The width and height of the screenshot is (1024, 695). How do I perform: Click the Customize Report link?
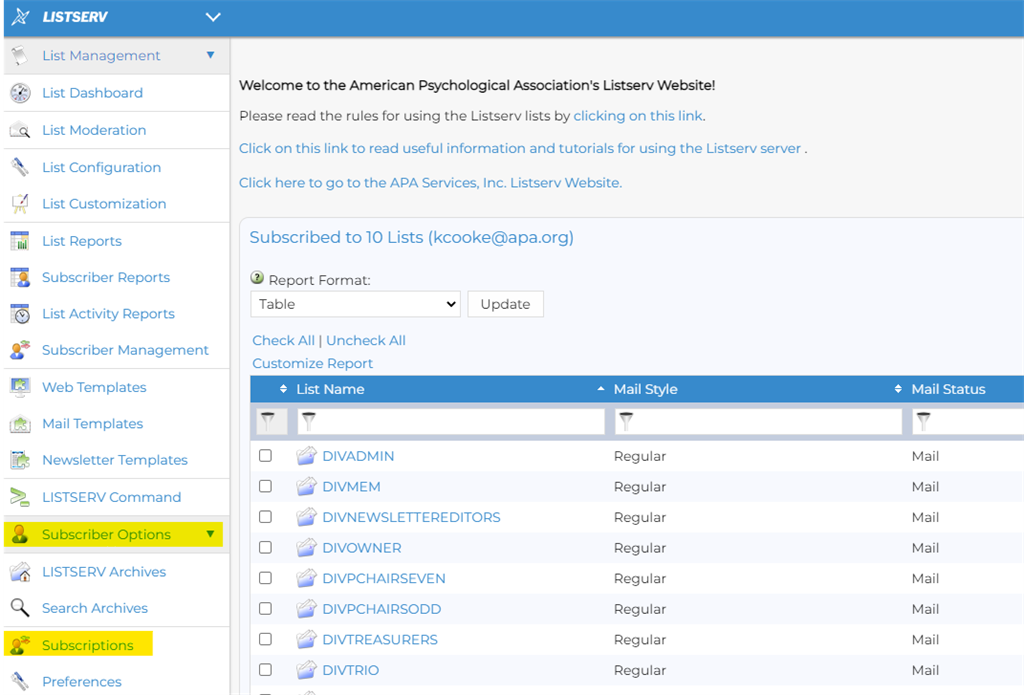(x=312, y=363)
